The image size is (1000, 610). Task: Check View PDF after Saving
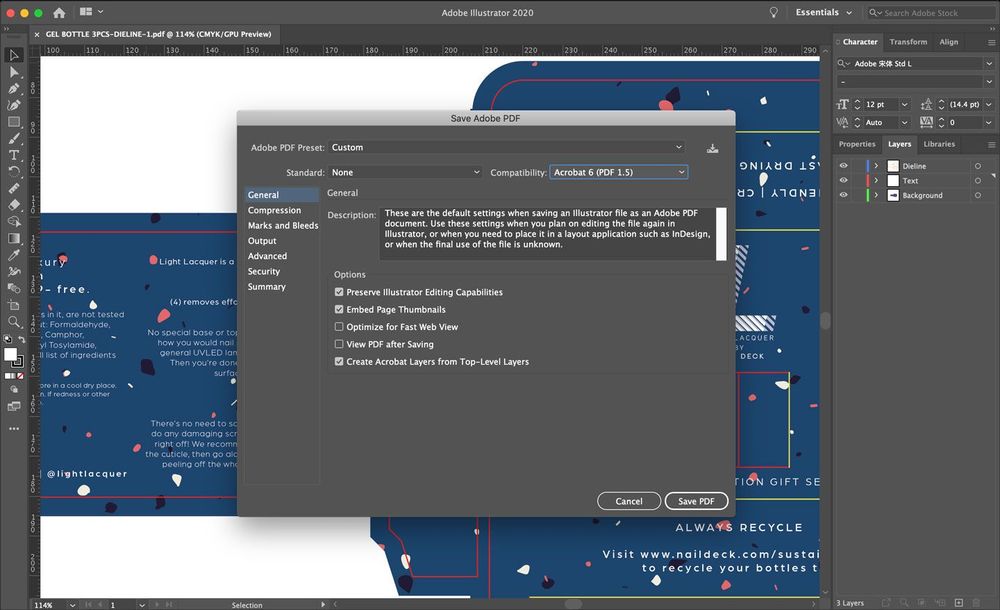(x=339, y=345)
